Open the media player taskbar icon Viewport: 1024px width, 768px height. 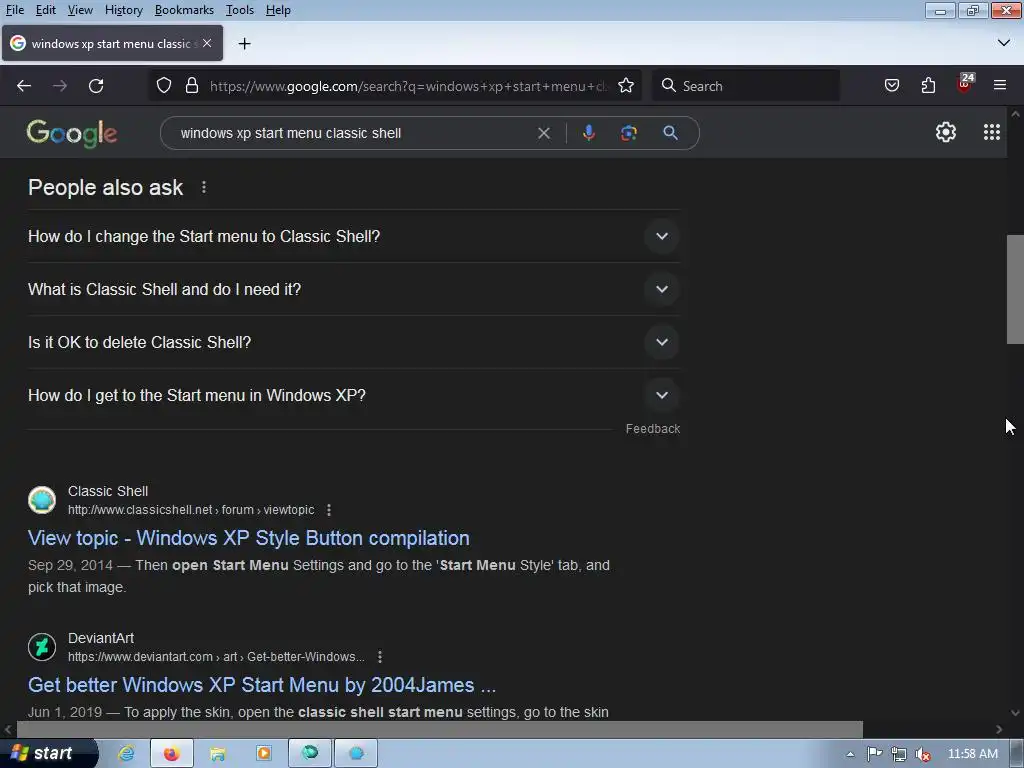coord(263,754)
